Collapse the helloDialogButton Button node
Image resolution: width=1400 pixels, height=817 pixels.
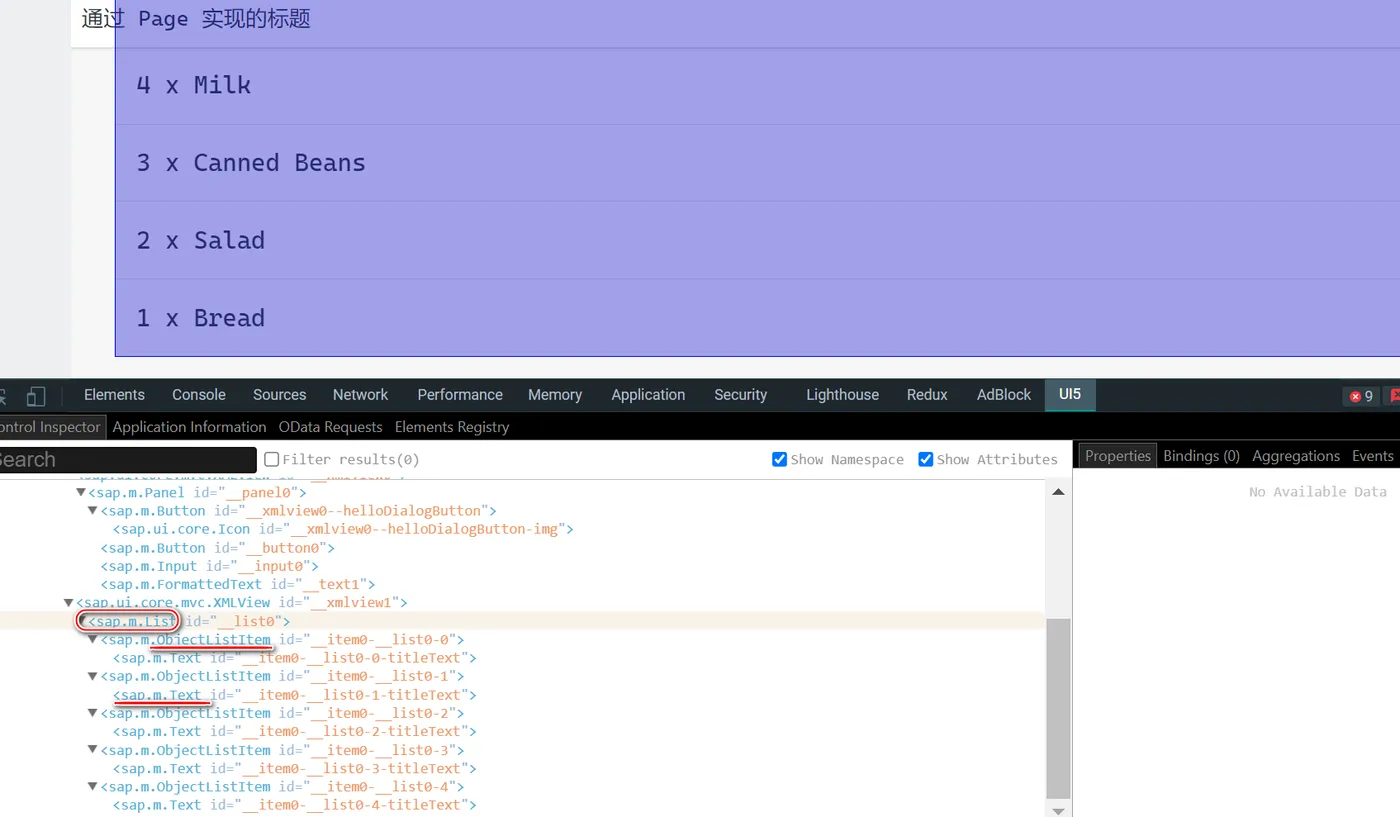[93, 511]
